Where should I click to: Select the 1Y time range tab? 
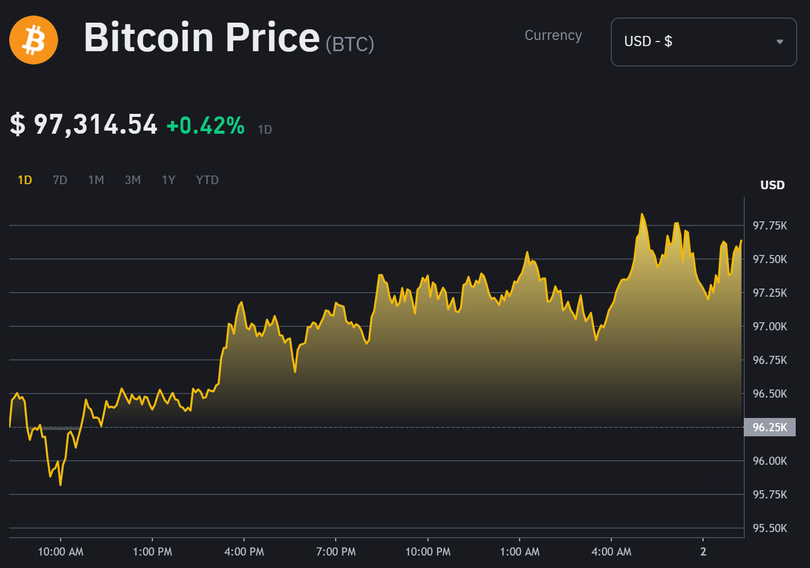point(168,180)
